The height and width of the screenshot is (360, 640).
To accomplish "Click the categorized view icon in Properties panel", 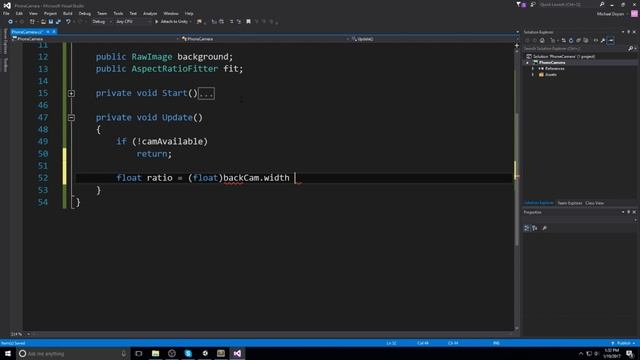I will click(x=527, y=228).
